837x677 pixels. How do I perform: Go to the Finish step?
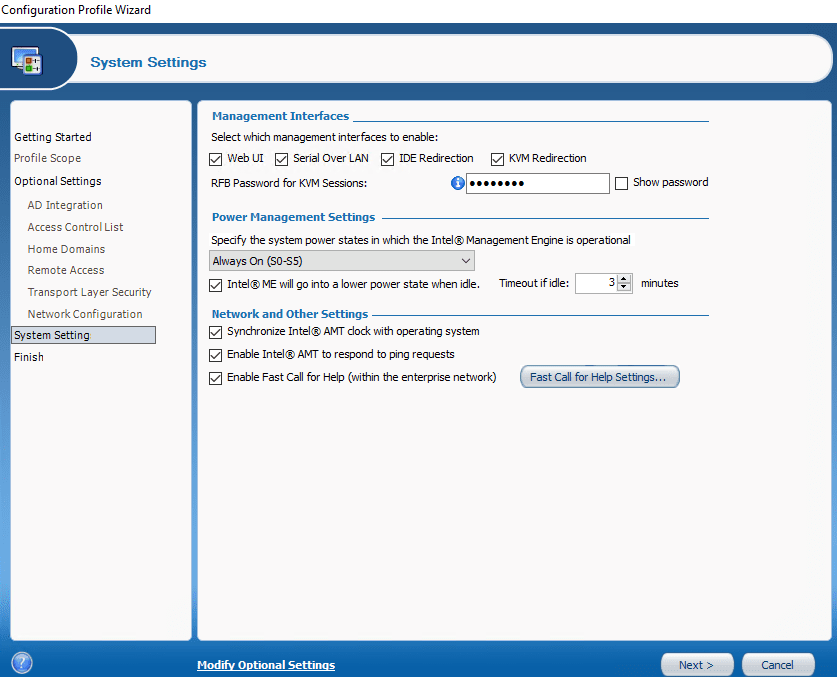coord(29,357)
